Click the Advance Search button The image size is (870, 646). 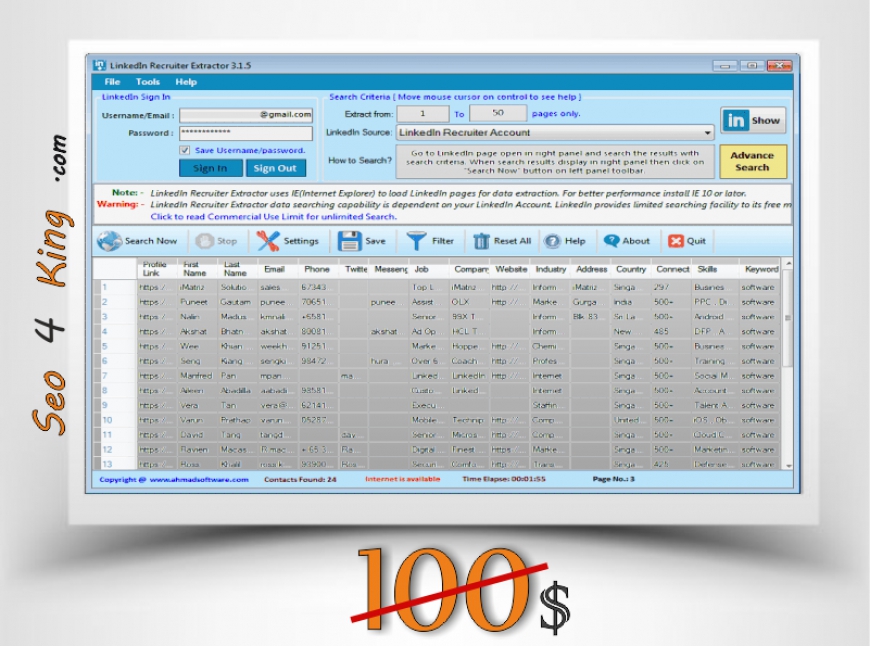[752, 162]
